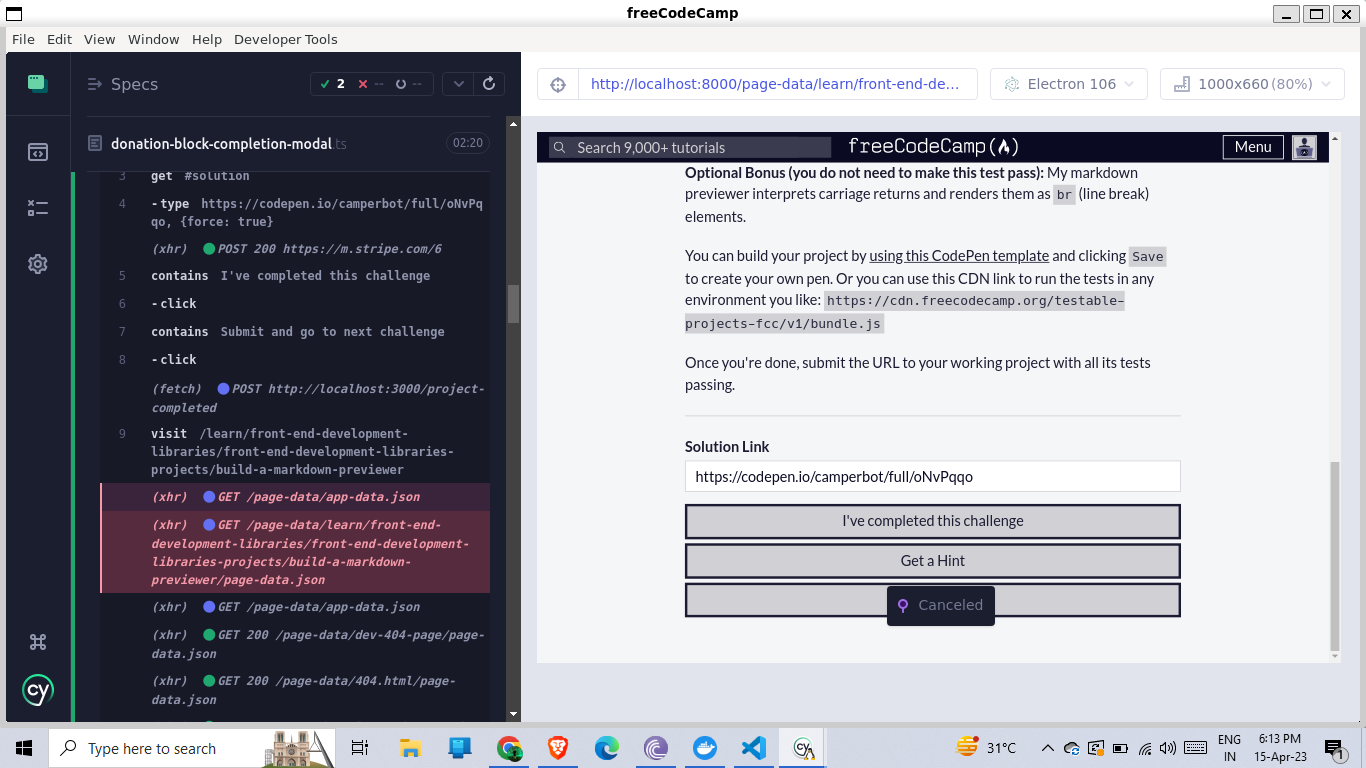Select the "GET 200 /page-data/dev-404-page" xhr entry
Screen dimensions: 1366x768
tap(295, 644)
